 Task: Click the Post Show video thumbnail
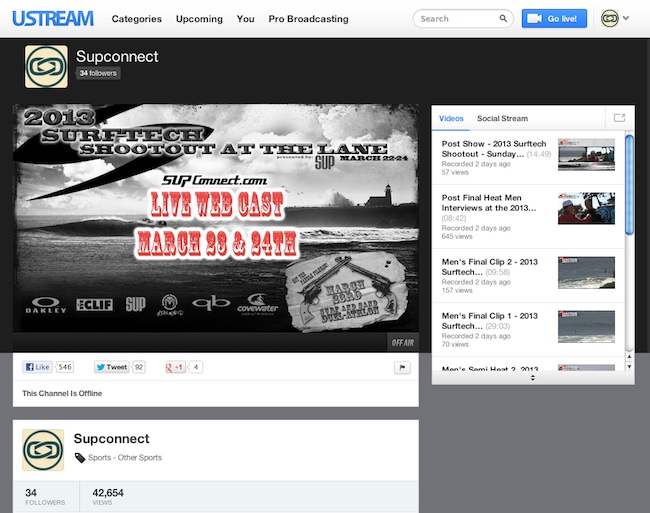(x=586, y=155)
